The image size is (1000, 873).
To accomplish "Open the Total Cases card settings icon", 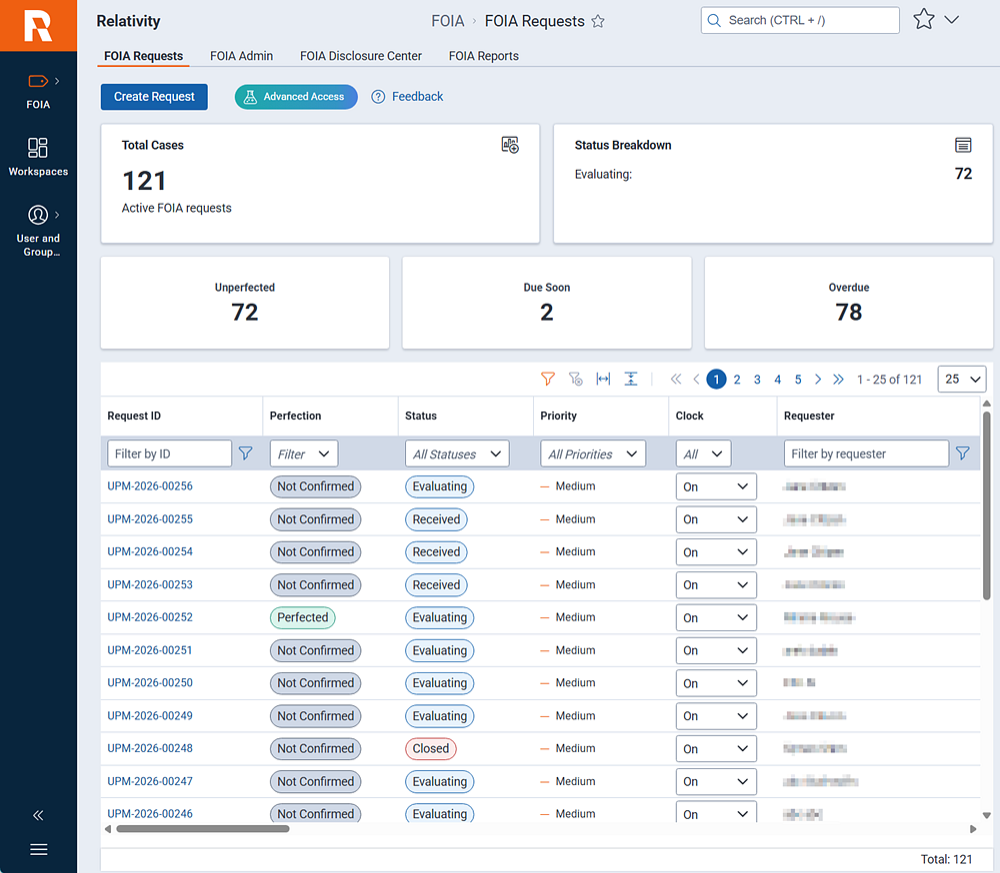I will 509,145.
